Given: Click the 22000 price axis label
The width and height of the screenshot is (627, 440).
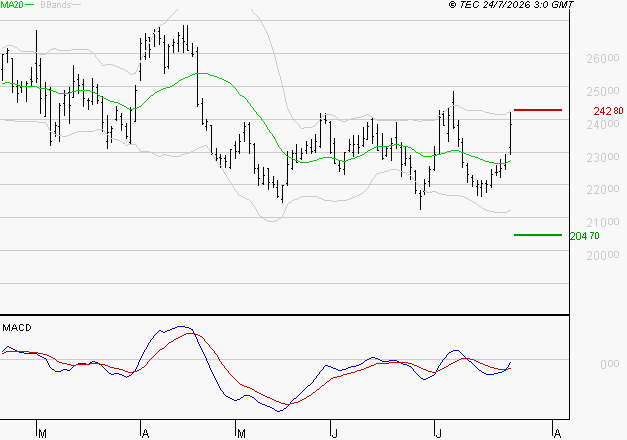Looking at the screenshot, I should point(603,190).
